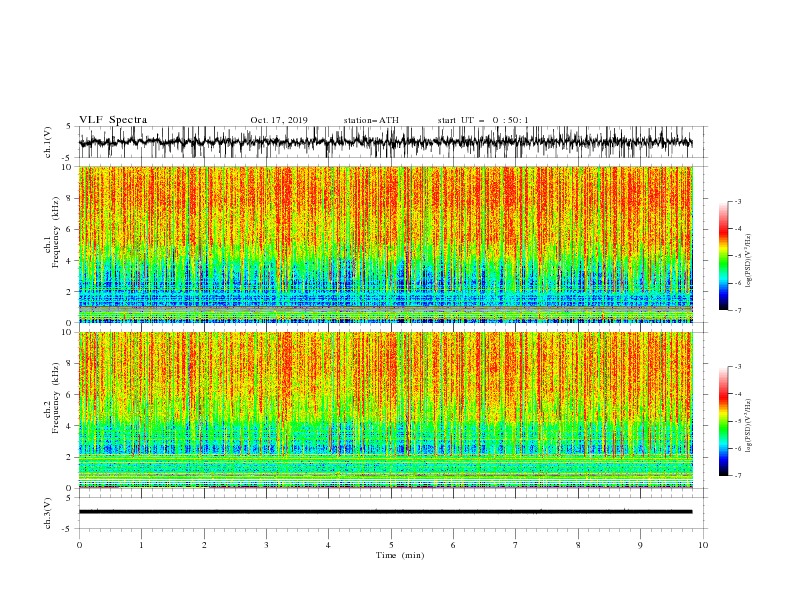Image resolution: width=792 pixels, height=612 pixels.
Task: Click time axis tick label '10'
Action: click(703, 545)
